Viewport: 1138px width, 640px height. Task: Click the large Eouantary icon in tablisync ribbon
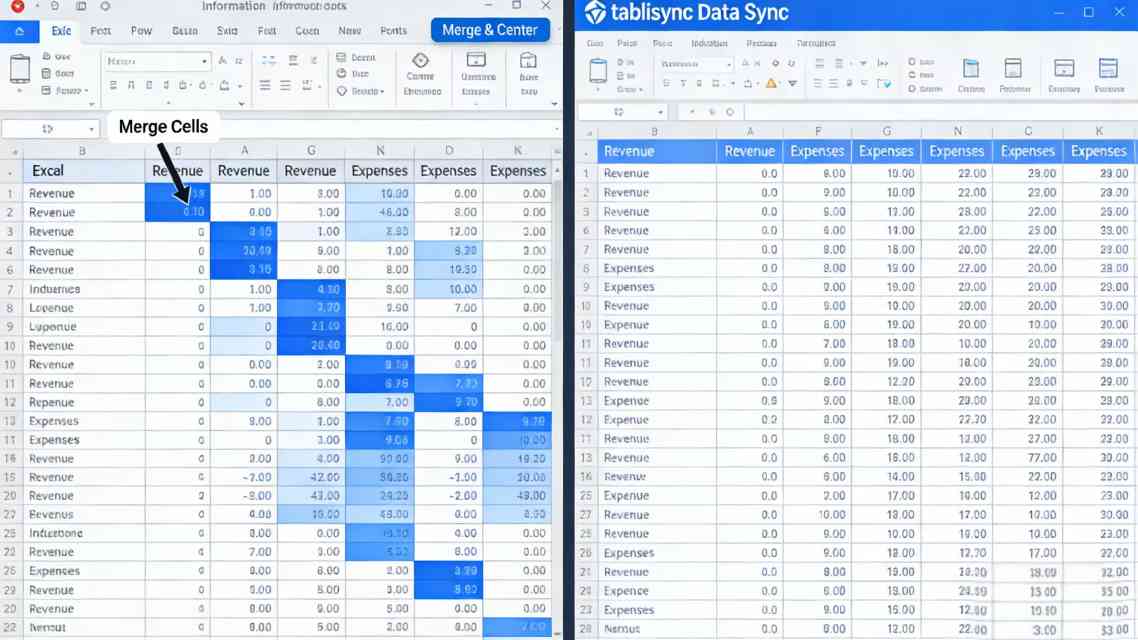[1064, 69]
